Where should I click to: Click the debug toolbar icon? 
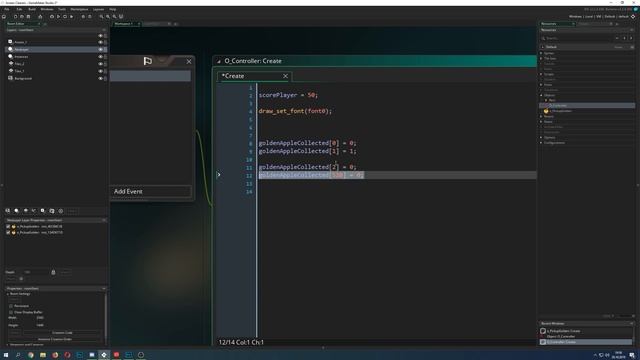click(52, 17)
